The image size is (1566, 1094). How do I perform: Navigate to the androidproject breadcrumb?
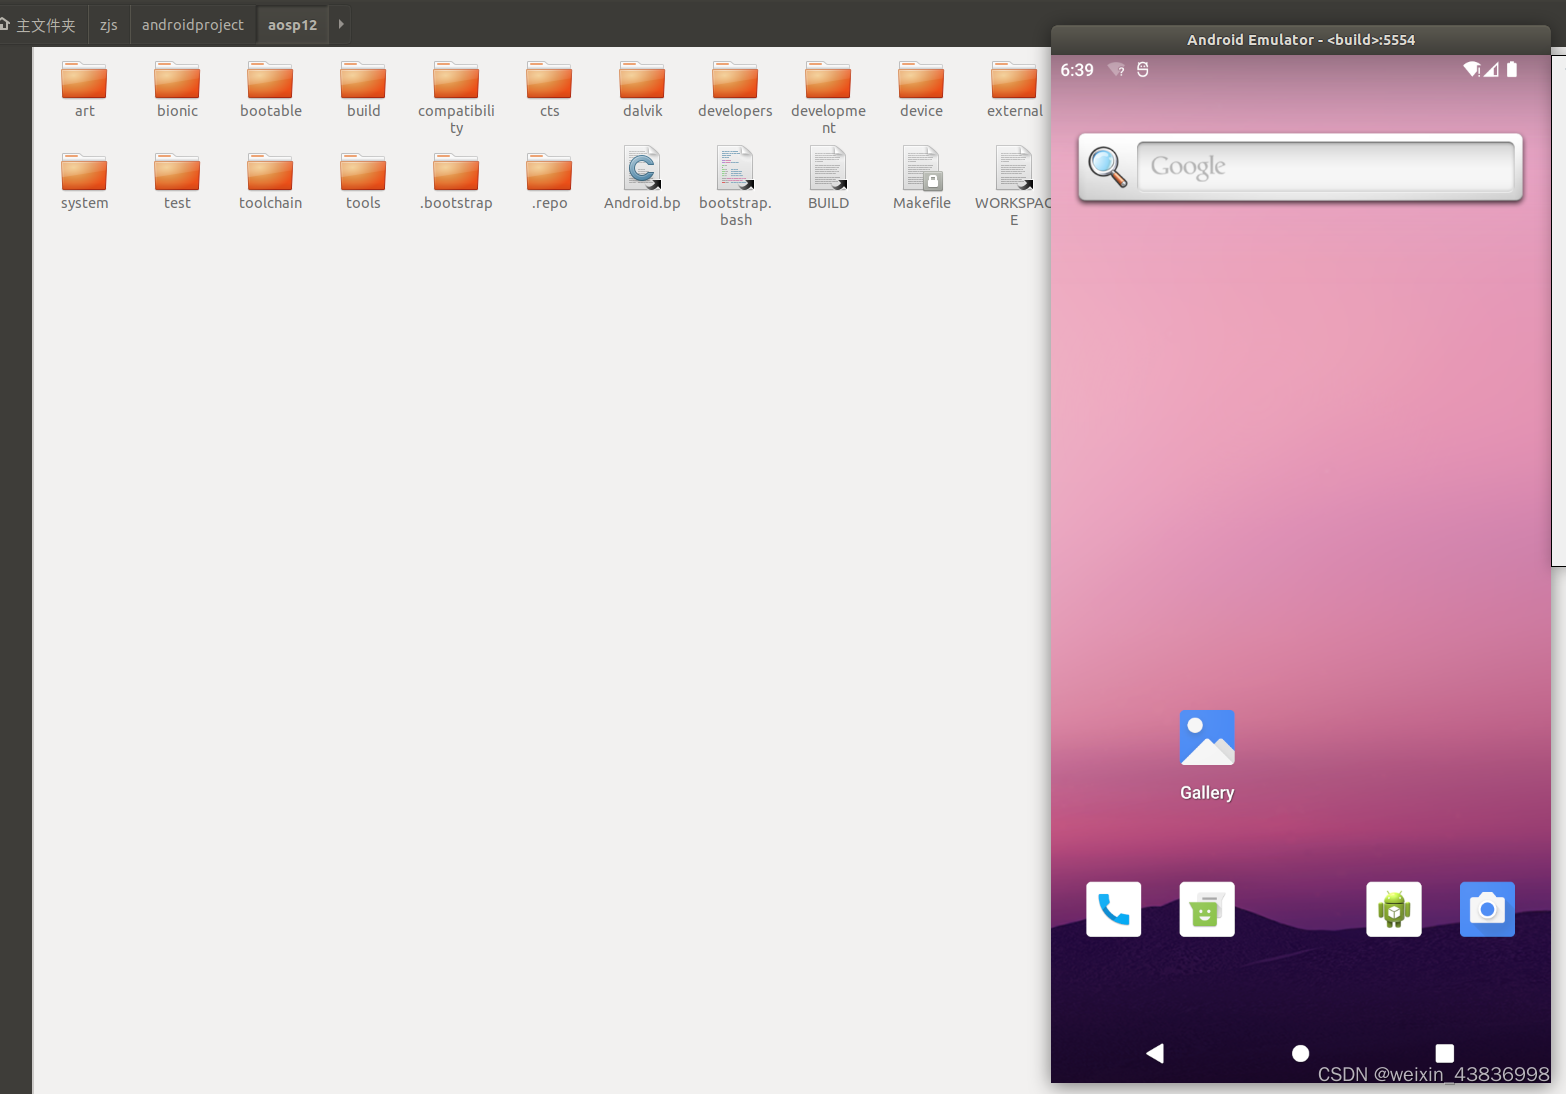point(192,24)
